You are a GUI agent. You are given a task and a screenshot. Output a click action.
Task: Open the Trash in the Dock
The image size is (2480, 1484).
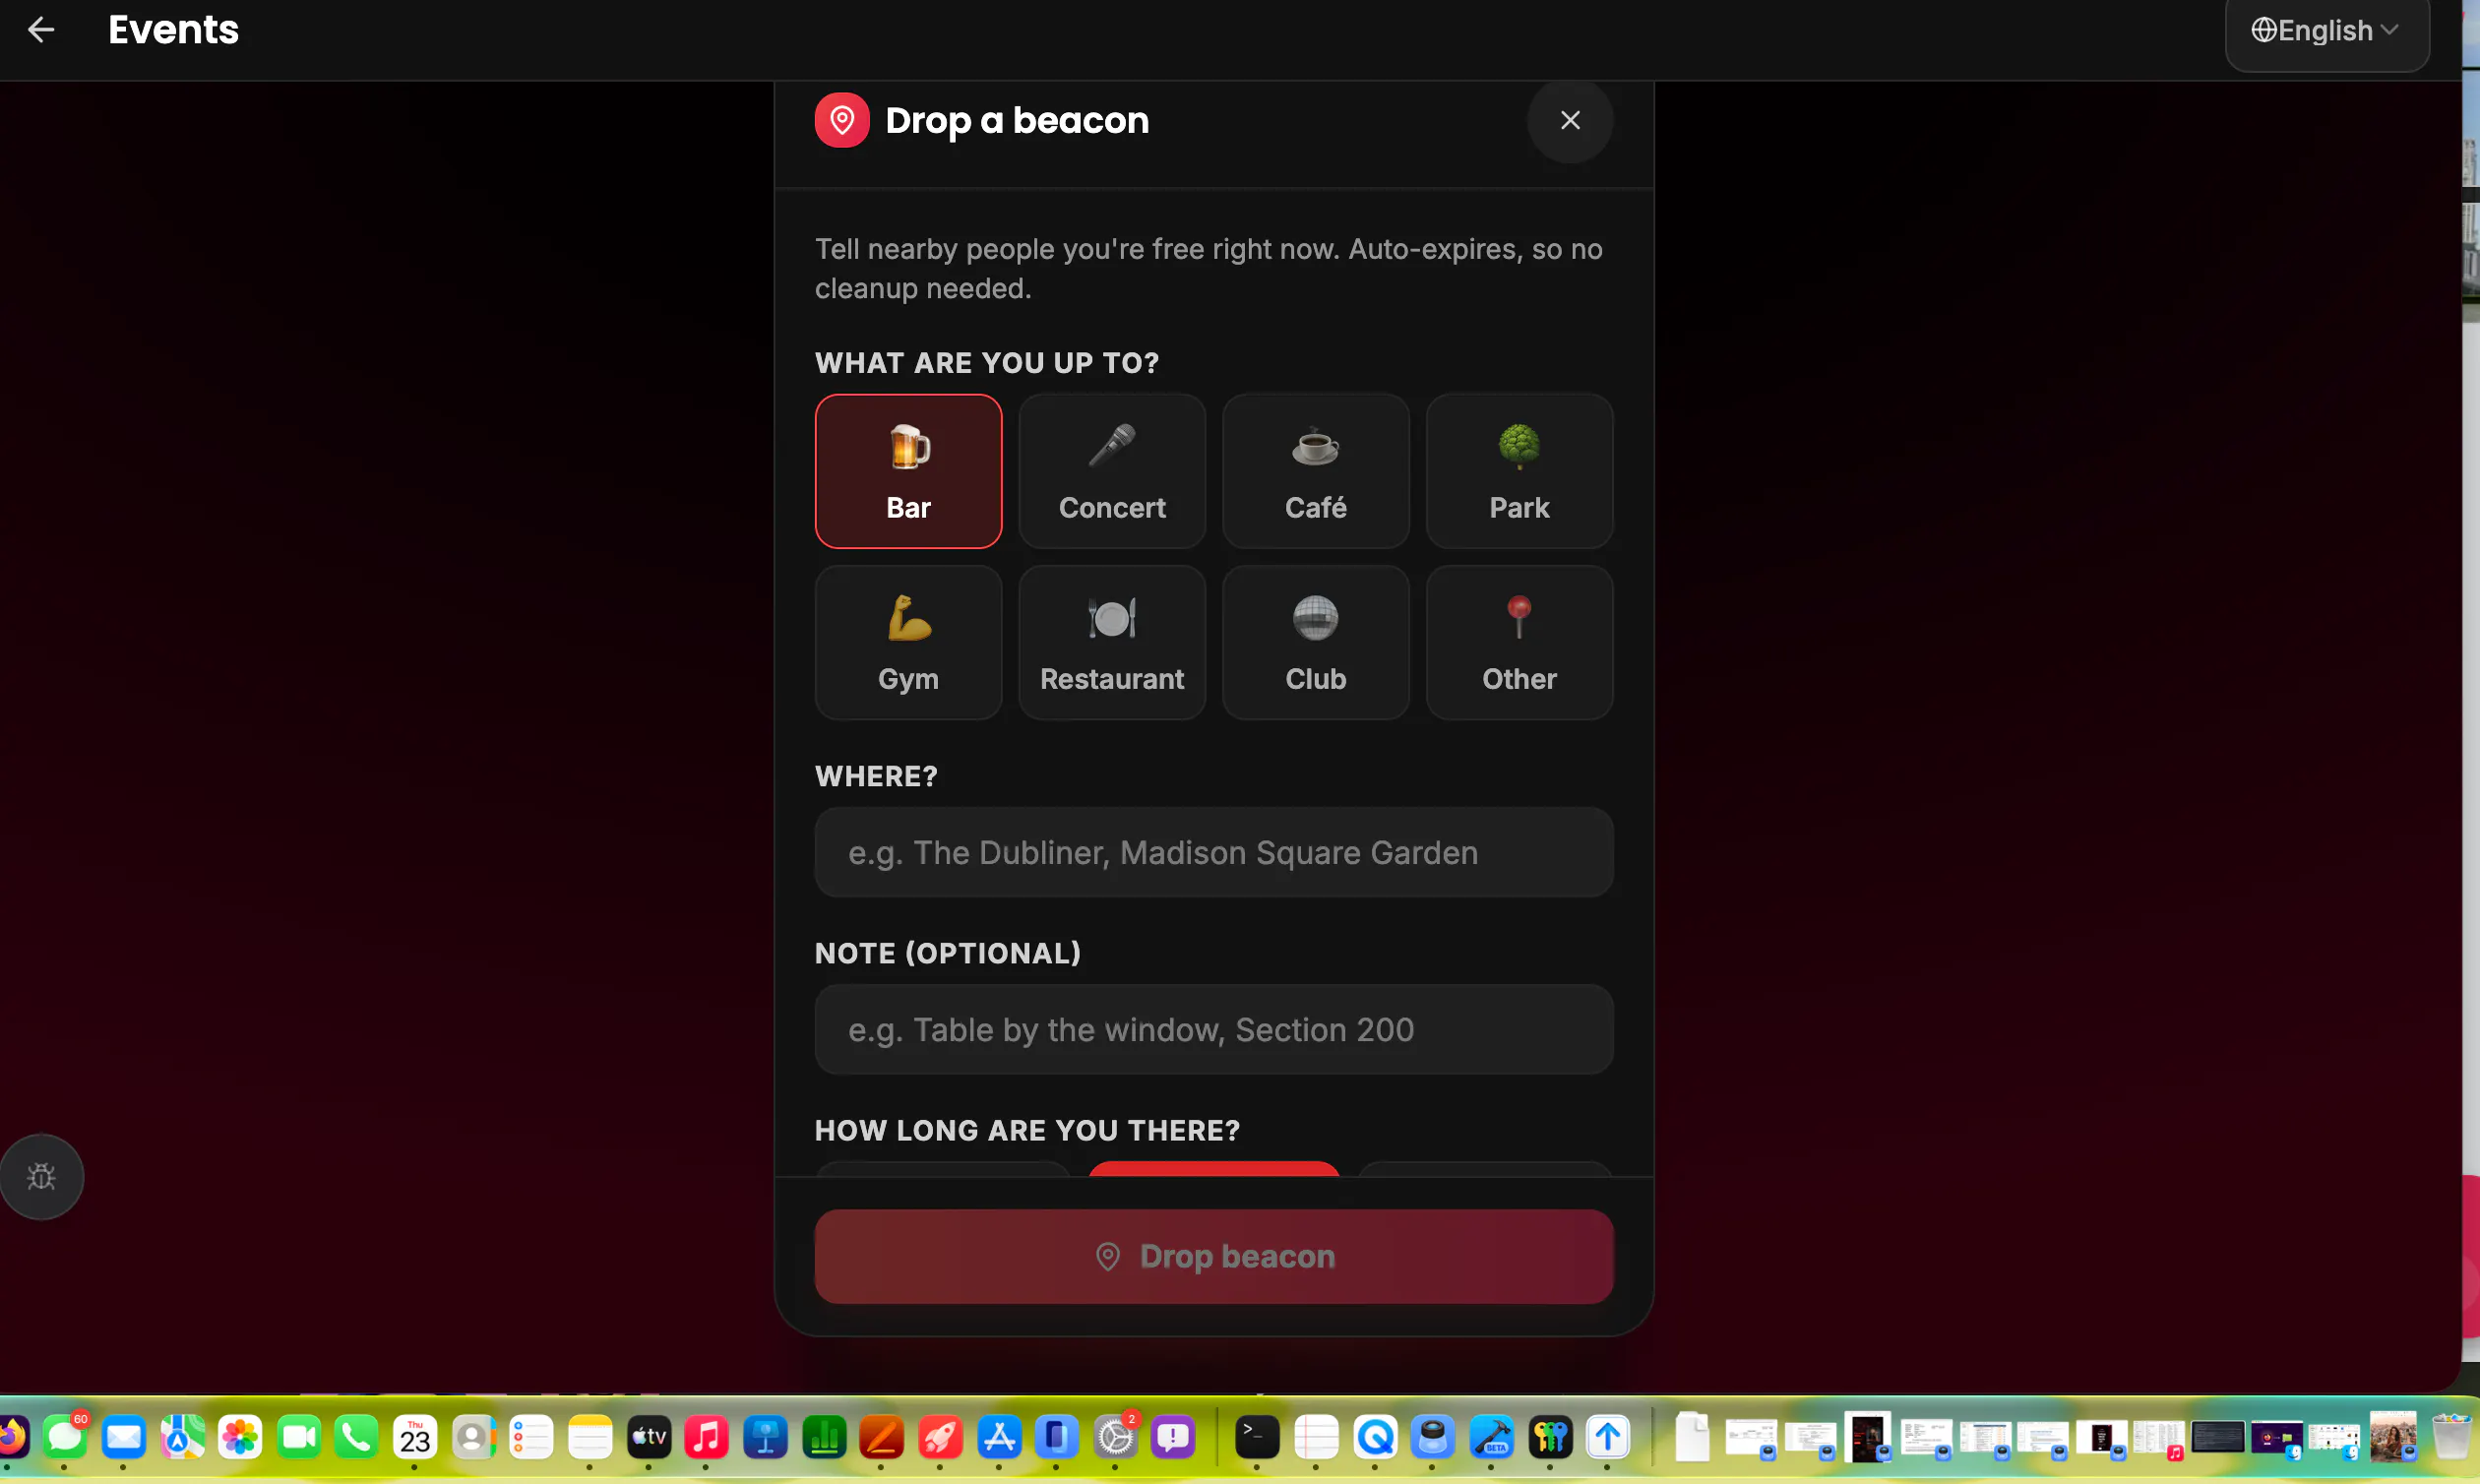[x=2451, y=1439]
